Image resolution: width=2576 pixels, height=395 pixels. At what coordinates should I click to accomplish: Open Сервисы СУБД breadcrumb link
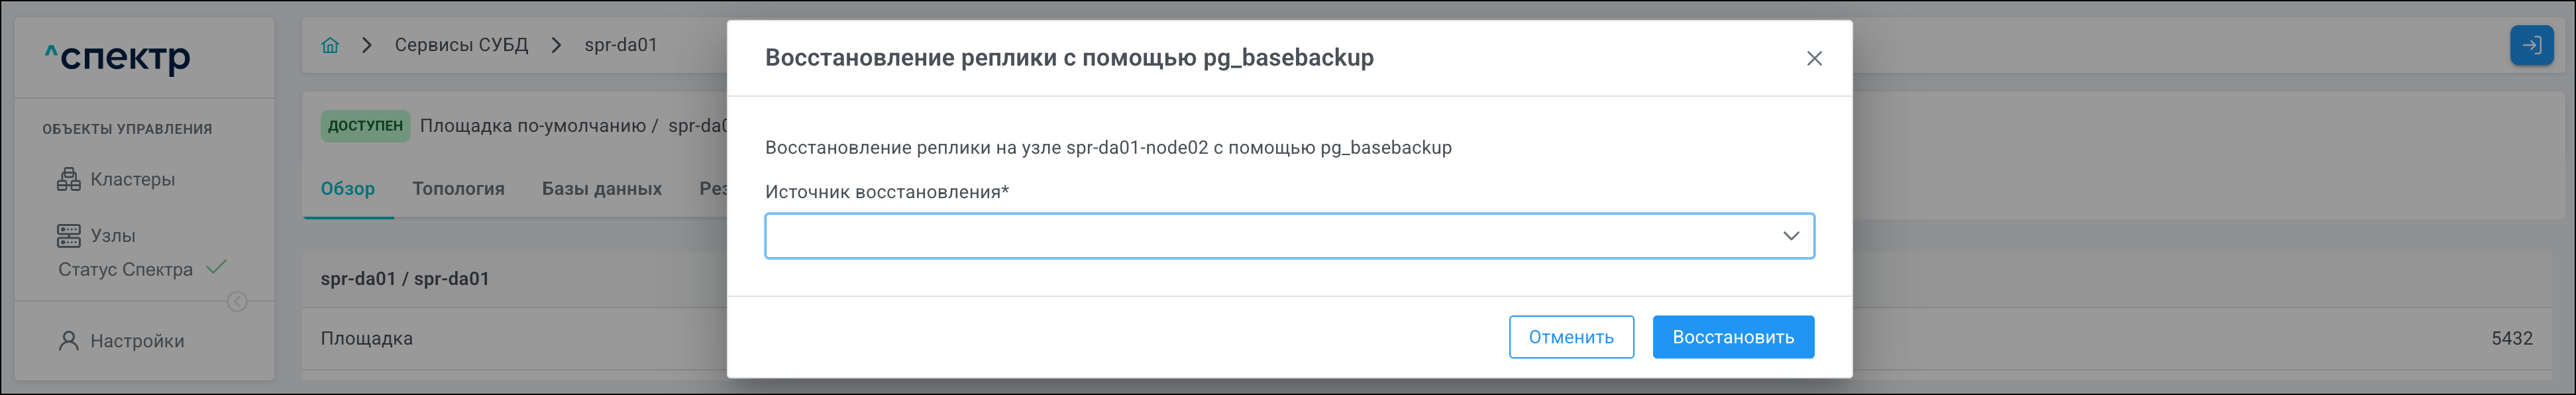coord(461,45)
